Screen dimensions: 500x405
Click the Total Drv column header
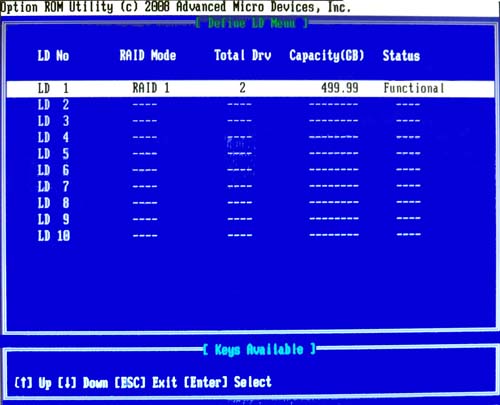coord(243,55)
